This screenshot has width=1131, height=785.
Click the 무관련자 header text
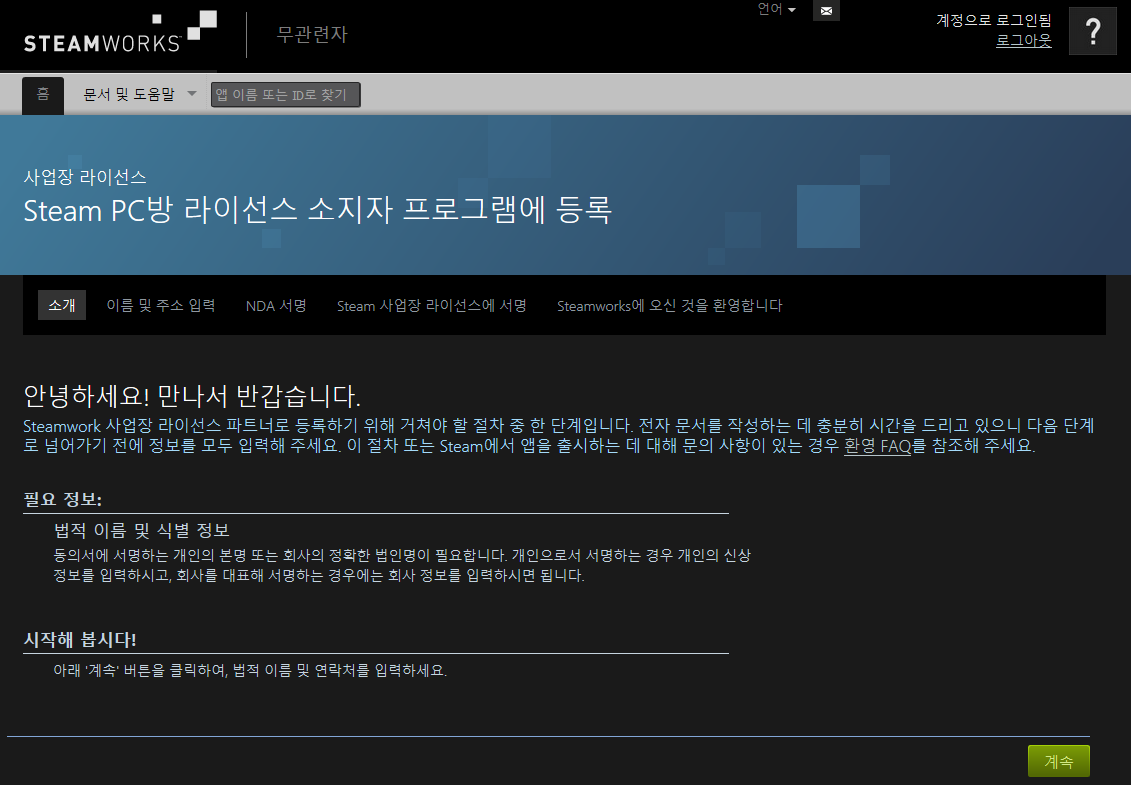[x=312, y=34]
